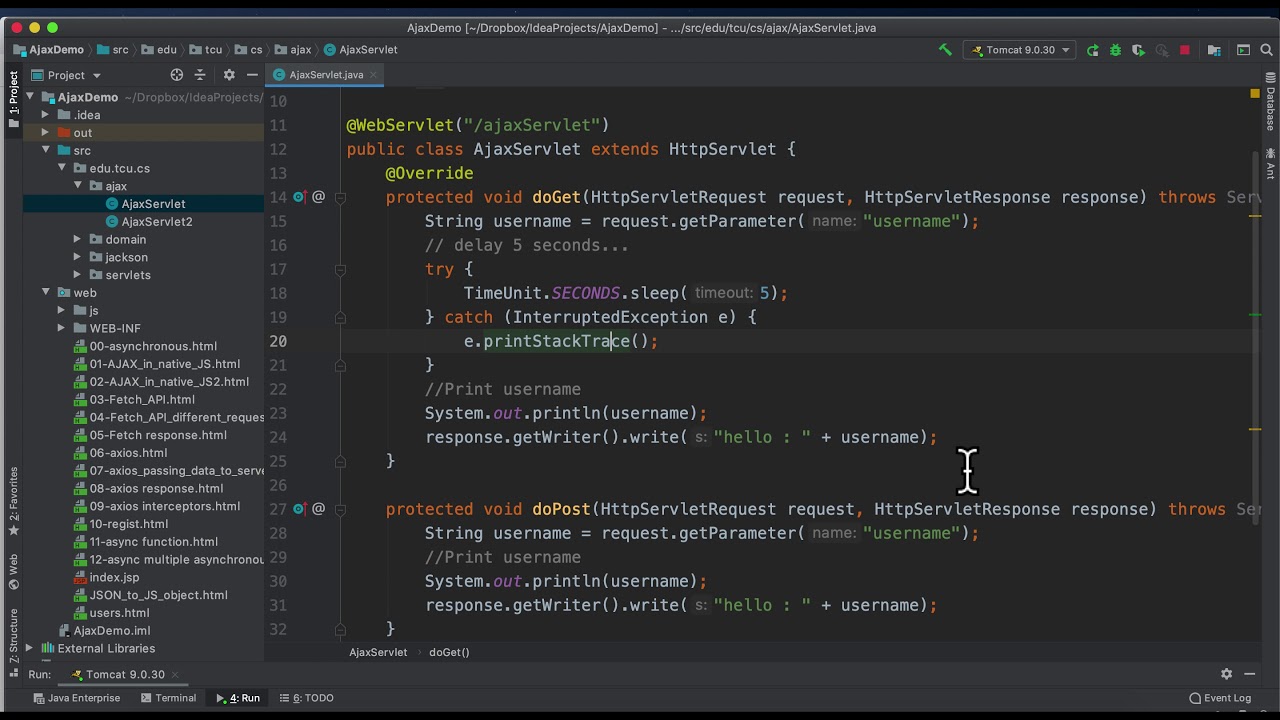The width and height of the screenshot is (1280, 720).
Task: Expand the jackson package
Action: coord(77,257)
